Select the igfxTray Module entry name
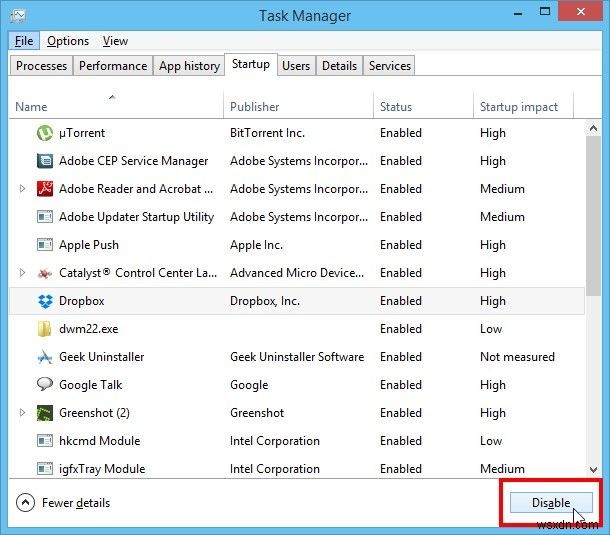The height and width of the screenshot is (535, 610). 102,469
